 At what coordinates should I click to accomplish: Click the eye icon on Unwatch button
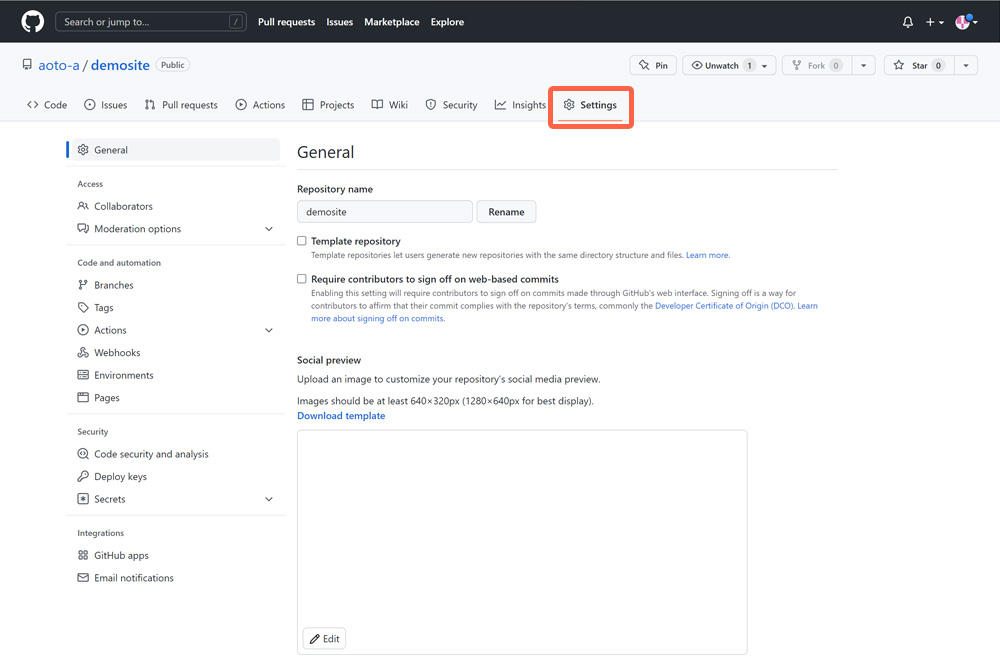697,65
